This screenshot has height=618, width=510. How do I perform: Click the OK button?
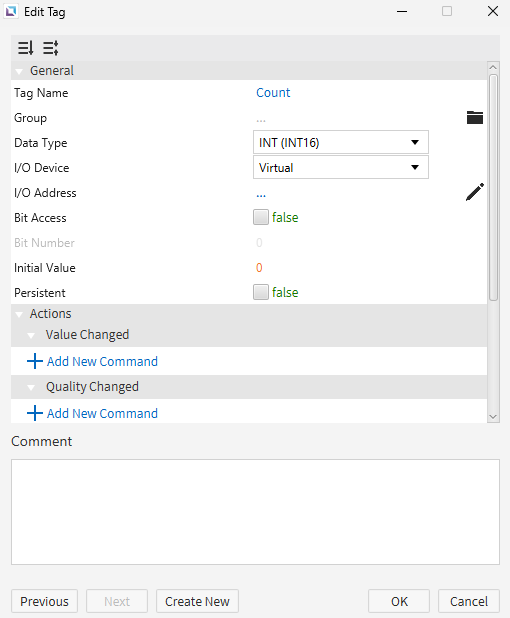399,601
